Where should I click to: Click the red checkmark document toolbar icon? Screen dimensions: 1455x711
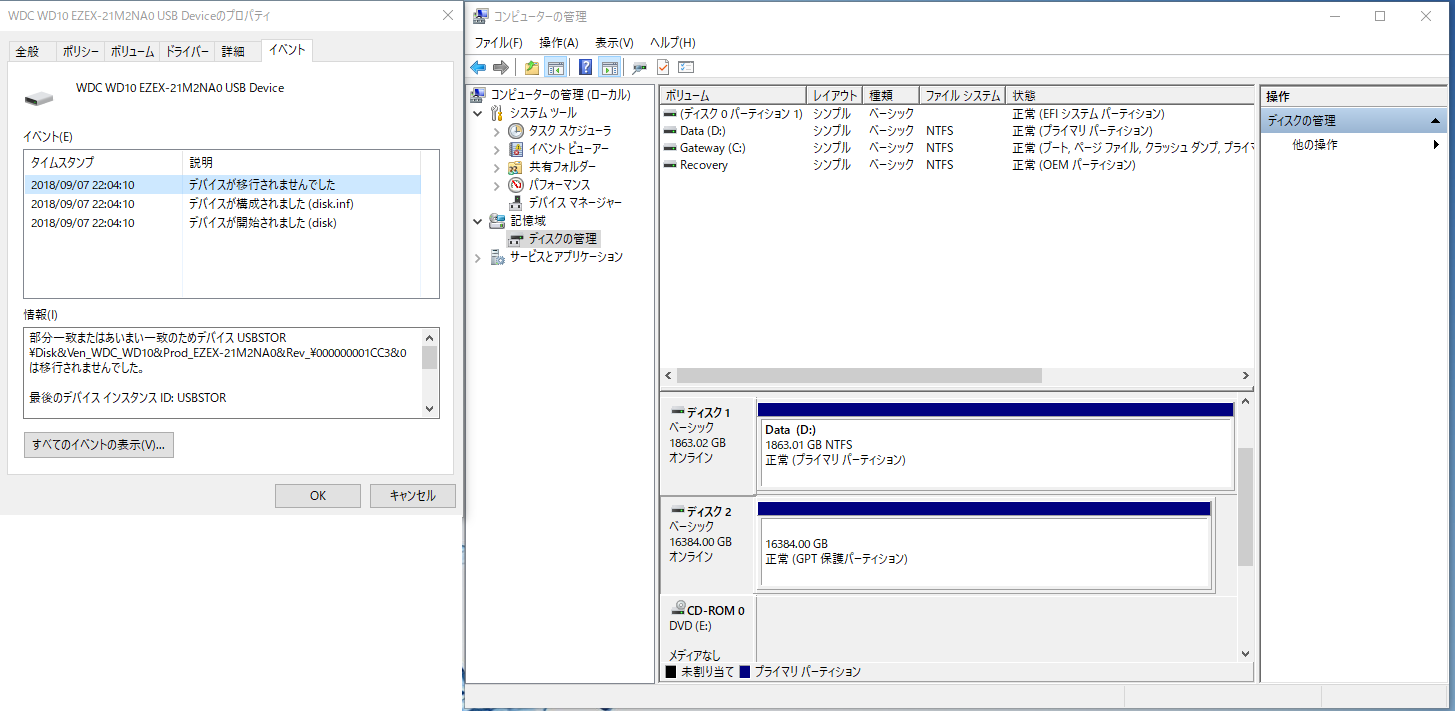point(662,67)
